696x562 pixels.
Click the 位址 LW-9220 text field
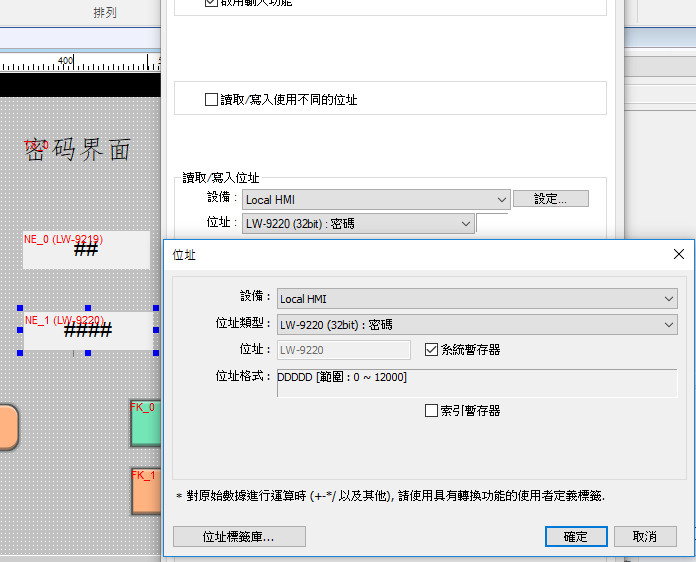tap(343, 350)
